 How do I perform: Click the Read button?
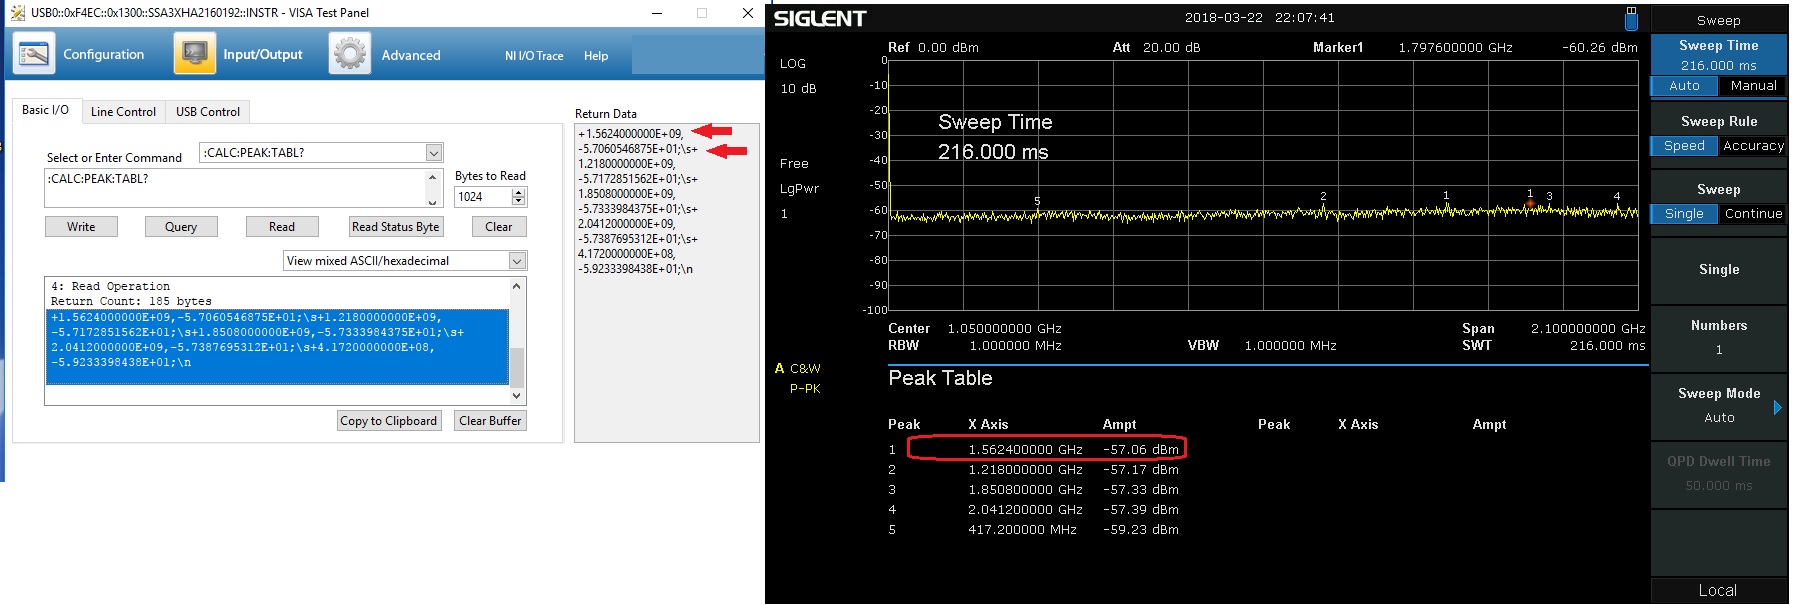(282, 227)
